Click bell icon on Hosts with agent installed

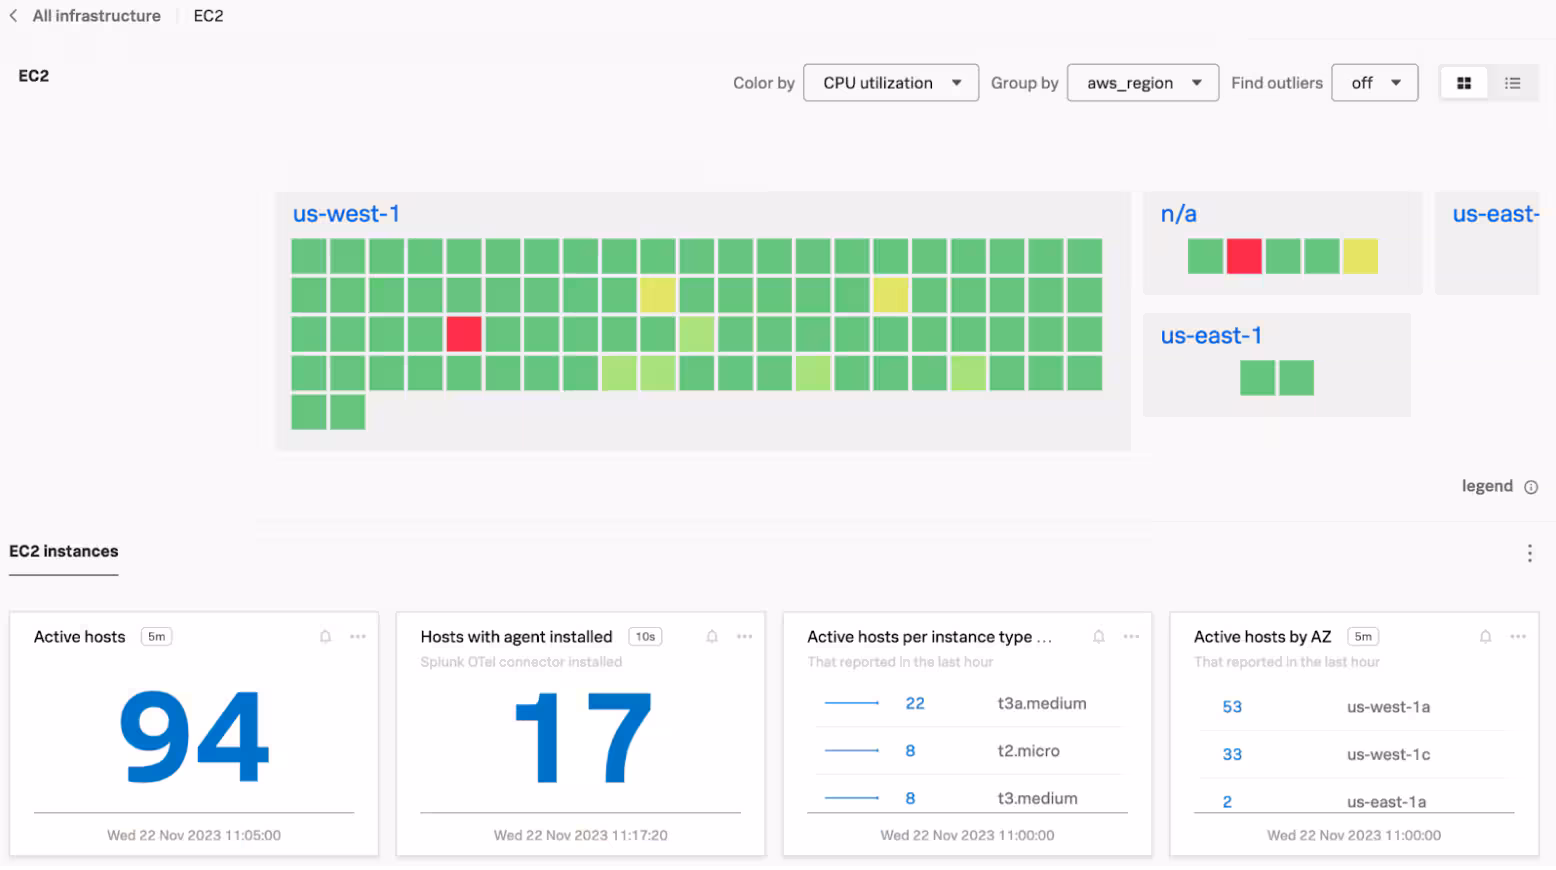[x=712, y=637]
